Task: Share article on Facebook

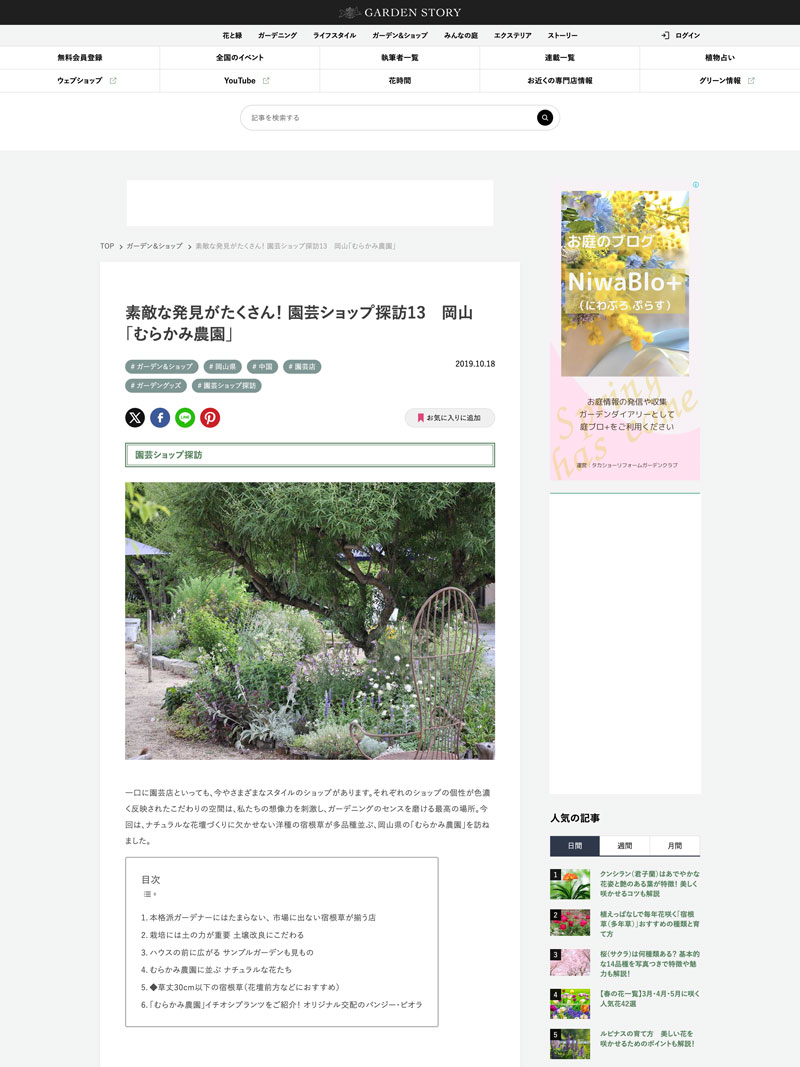Action: click(160, 418)
